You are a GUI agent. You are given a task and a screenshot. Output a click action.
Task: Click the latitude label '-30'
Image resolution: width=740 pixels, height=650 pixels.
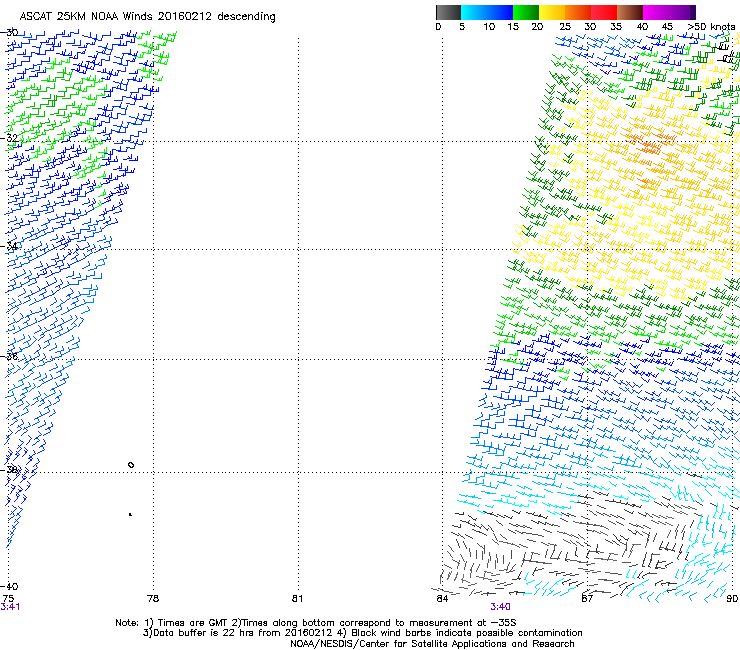(x=9, y=32)
